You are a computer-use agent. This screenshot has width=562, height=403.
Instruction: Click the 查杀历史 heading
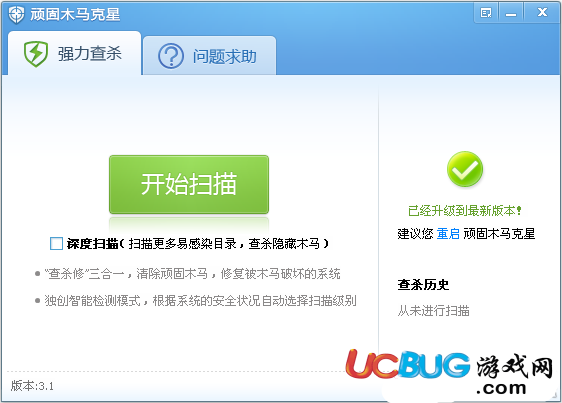click(x=423, y=285)
